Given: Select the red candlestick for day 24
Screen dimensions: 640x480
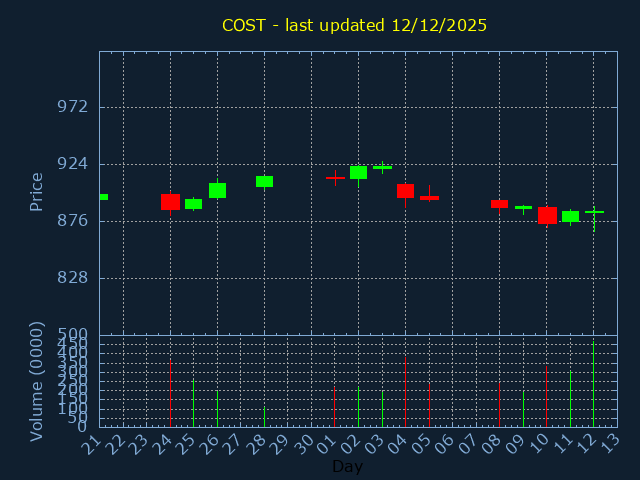Looking at the screenshot, I should (x=170, y=202).
